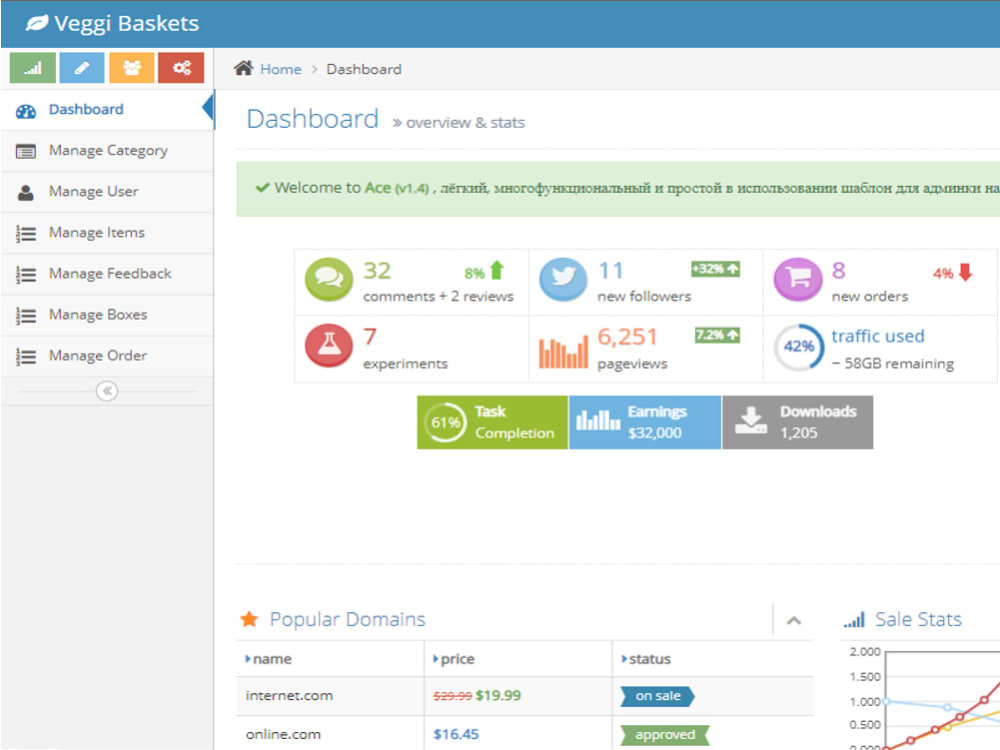Open Manage Items menu item
Image resolution: width=1000 pixels, height=750 pixels.
click(107, 233)
